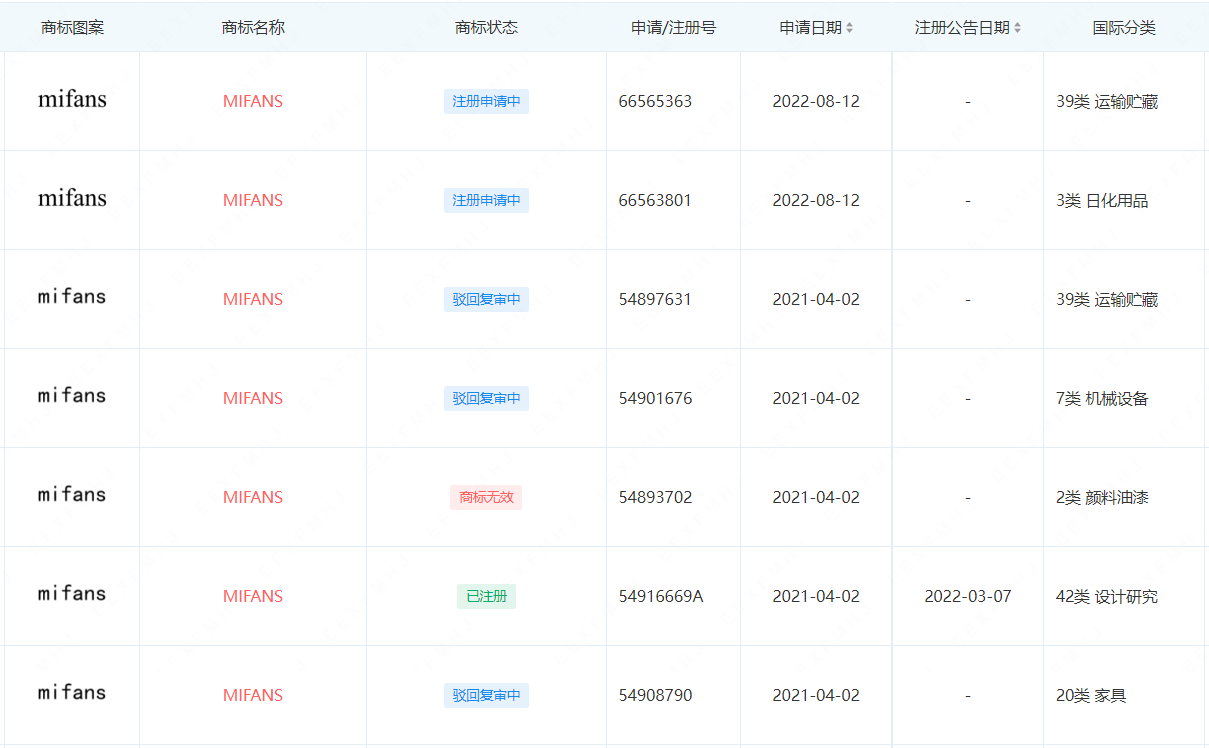This screenshot has width=1209, height=748.
Task: Select registration number 54916669A
Action: 661,596
